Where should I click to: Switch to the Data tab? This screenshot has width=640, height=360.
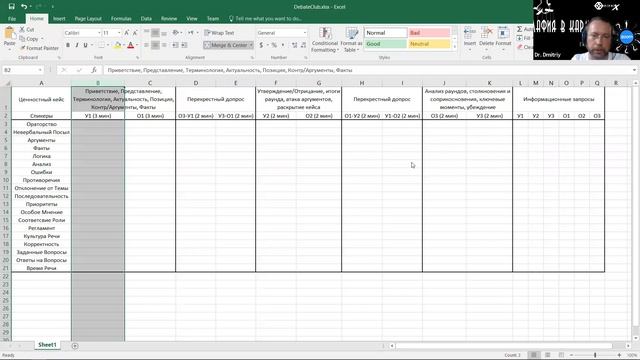point(146,19)
